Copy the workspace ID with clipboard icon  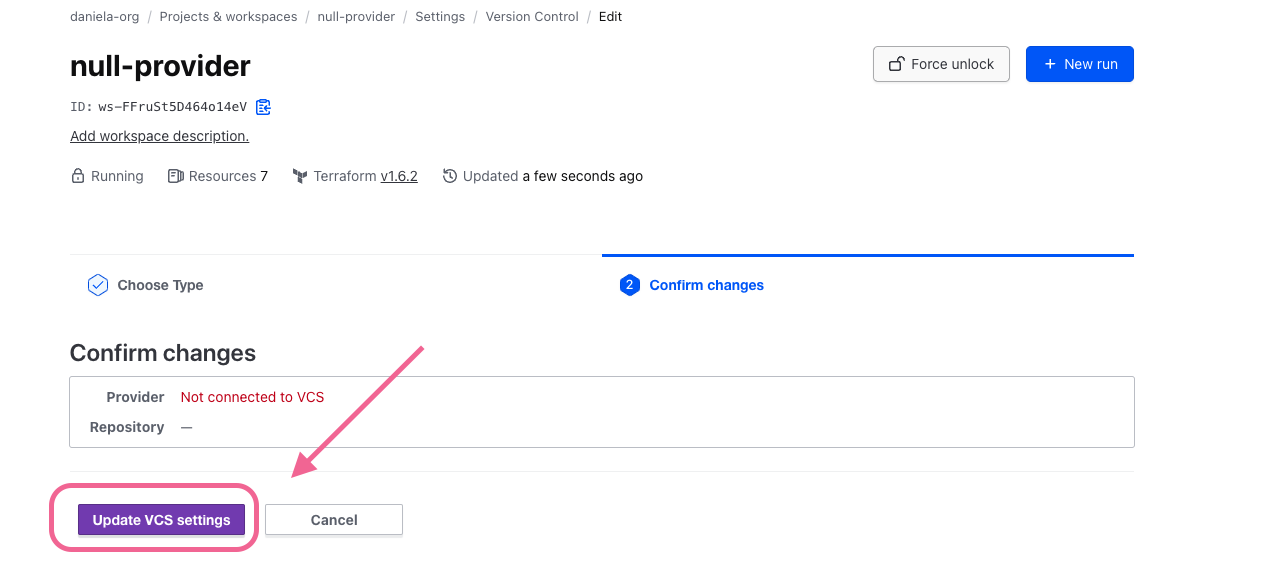point(263,107)
